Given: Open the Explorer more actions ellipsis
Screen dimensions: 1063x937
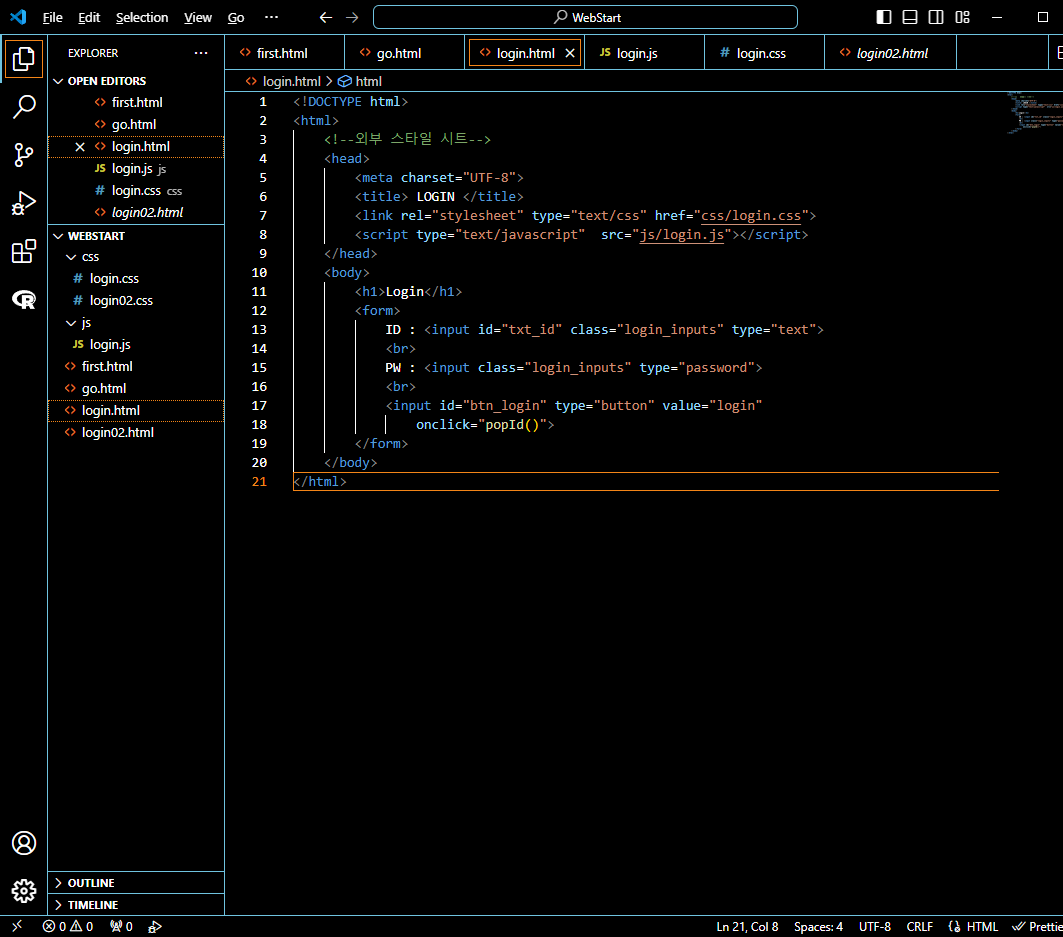Looking at the screenshot, I should (201, 53).
